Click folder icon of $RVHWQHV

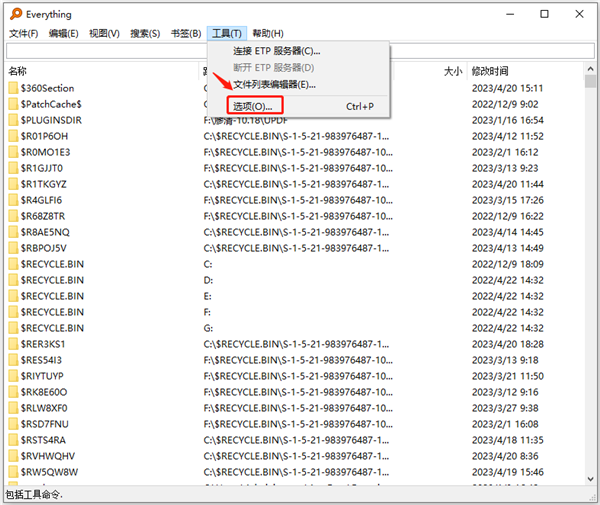13,456
